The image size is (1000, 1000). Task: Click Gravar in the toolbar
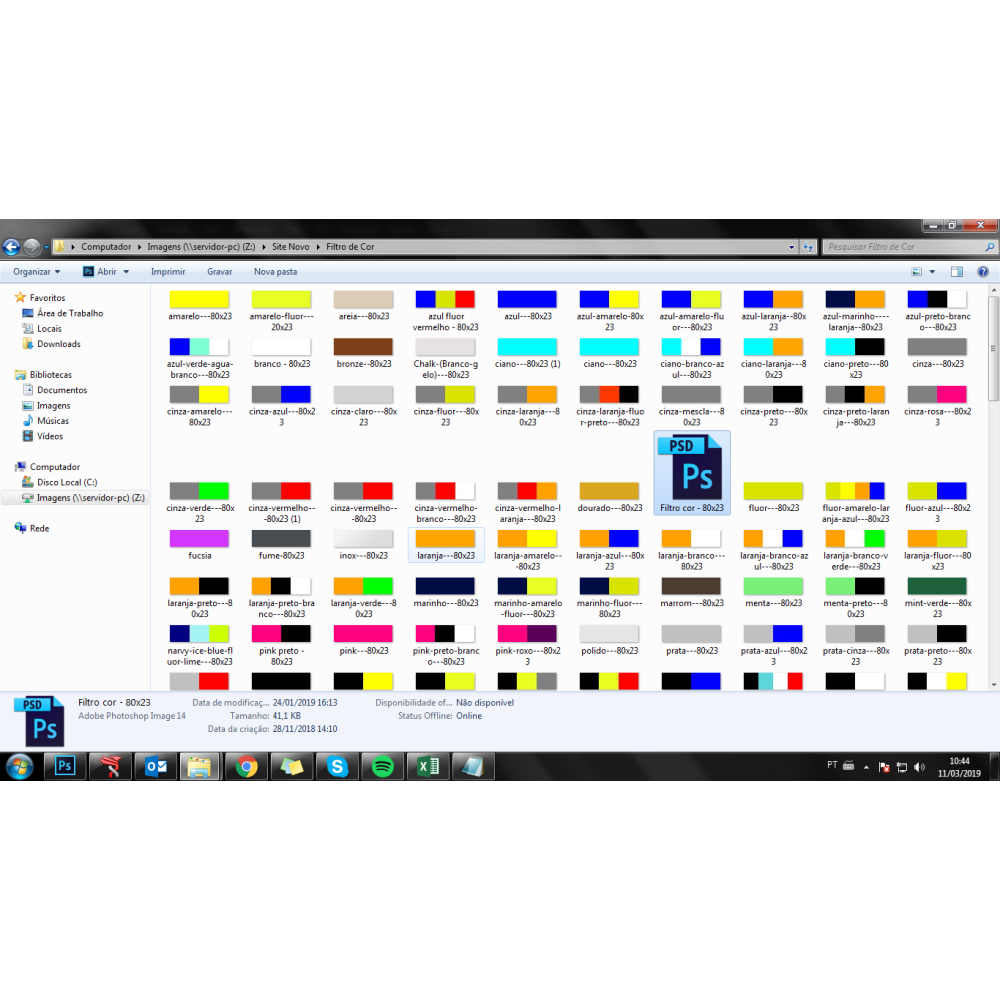point(219,271)
